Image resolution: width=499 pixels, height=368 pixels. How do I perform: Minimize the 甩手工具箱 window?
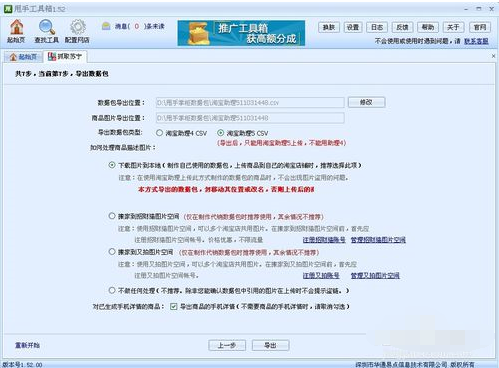(466, 9)
